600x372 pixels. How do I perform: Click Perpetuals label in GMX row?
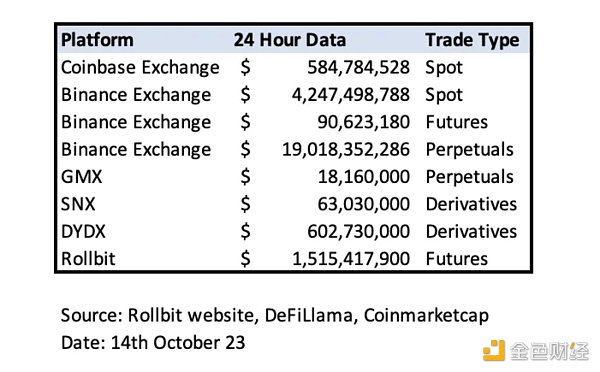click(x=470, y=178)
